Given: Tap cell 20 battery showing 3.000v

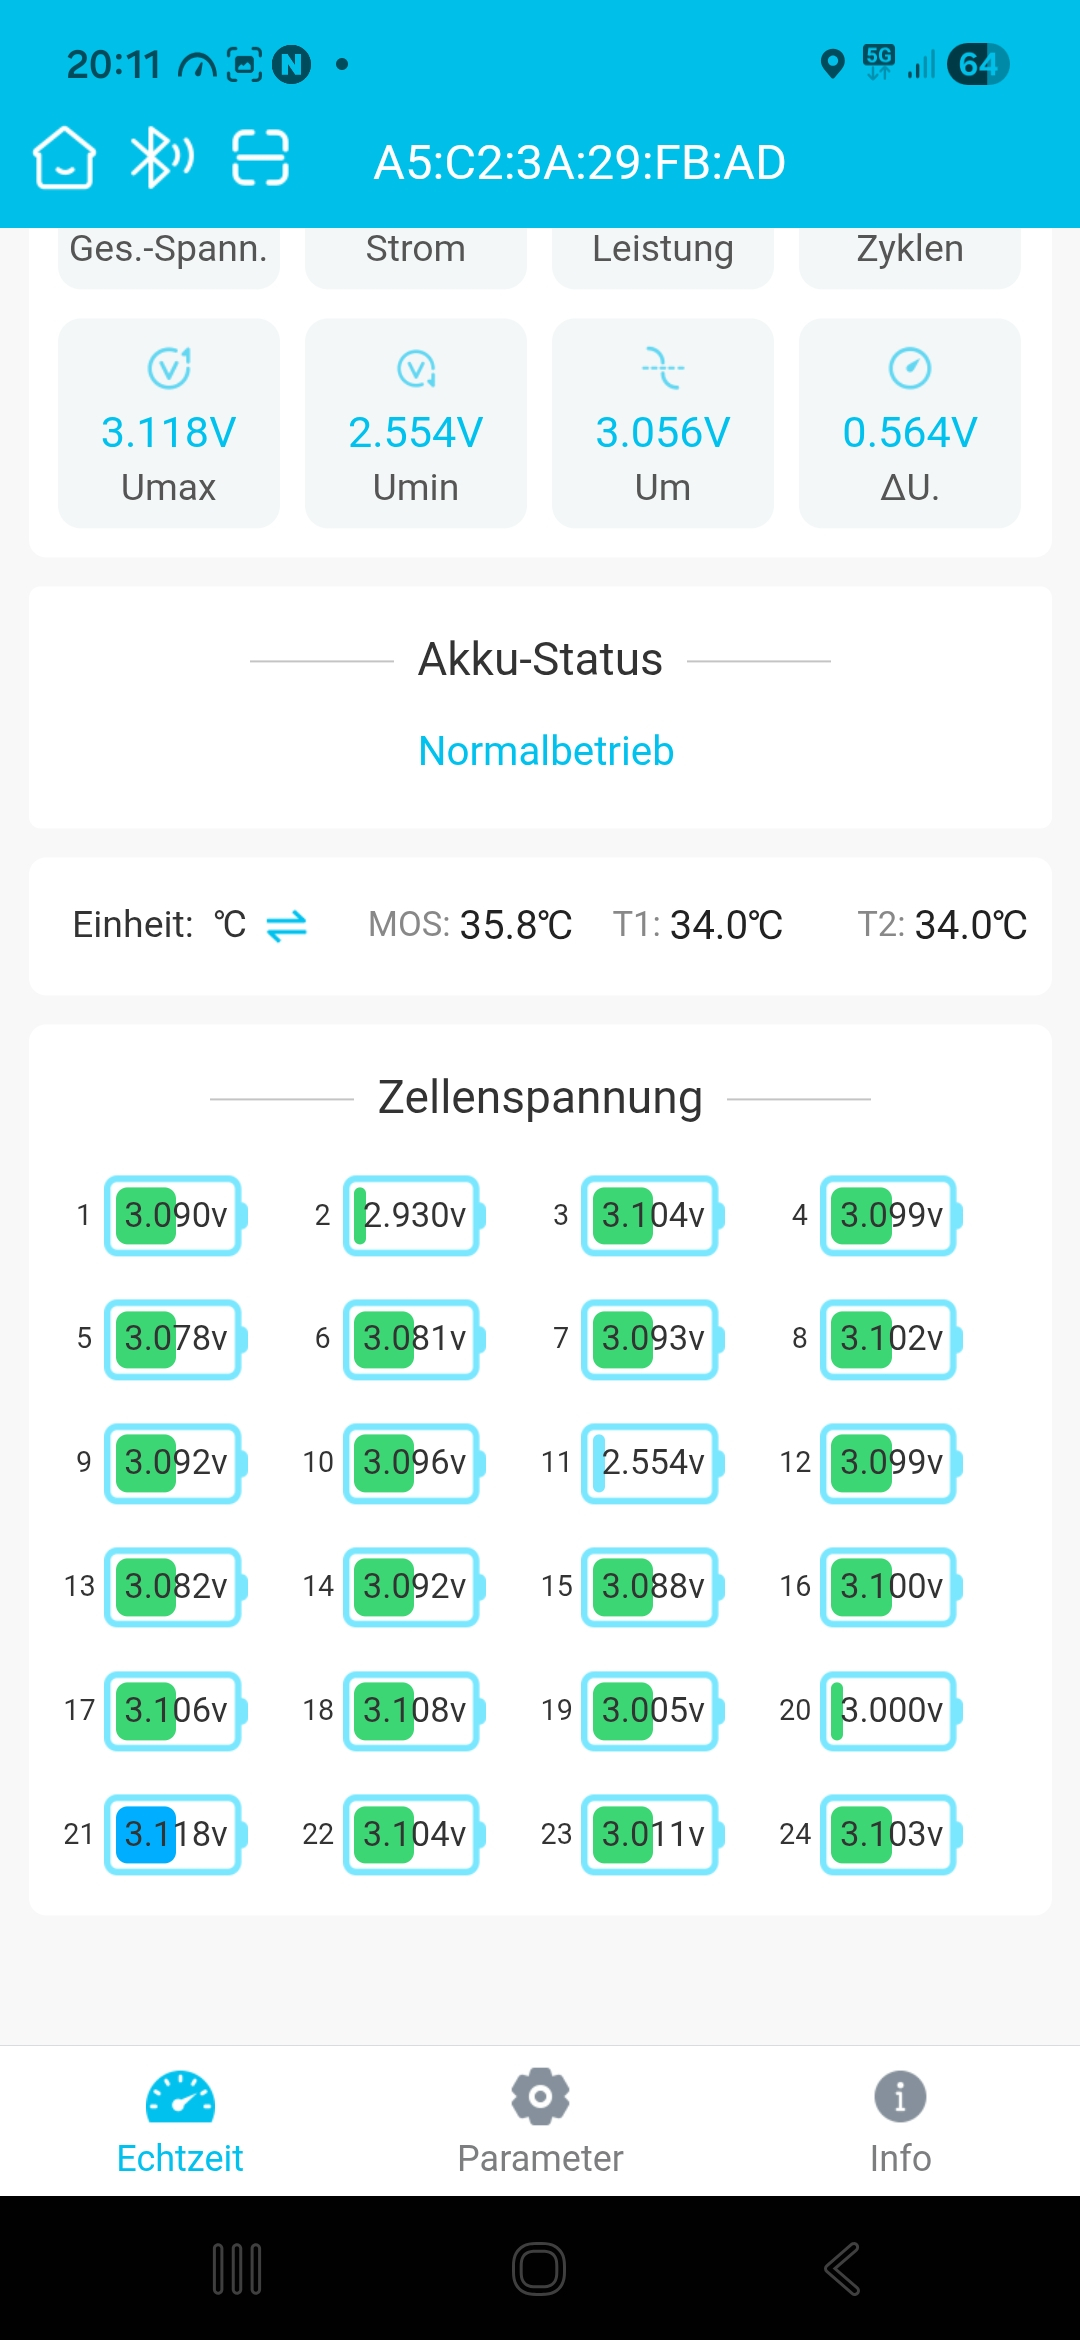Looking at the screenshot, I should tap(891, 1711).
